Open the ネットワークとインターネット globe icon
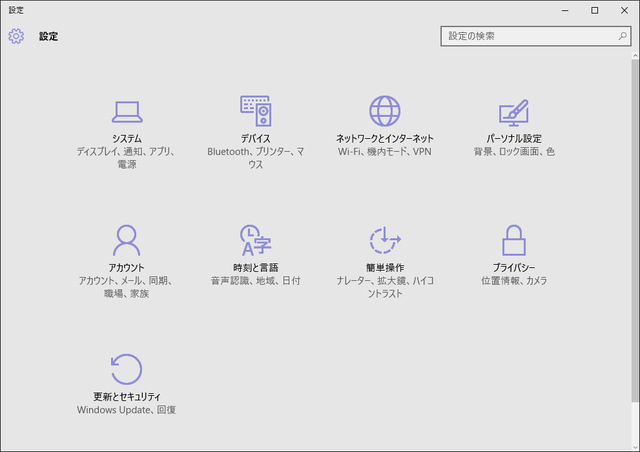This screenshot has width=640, height=452. (385, 111)
